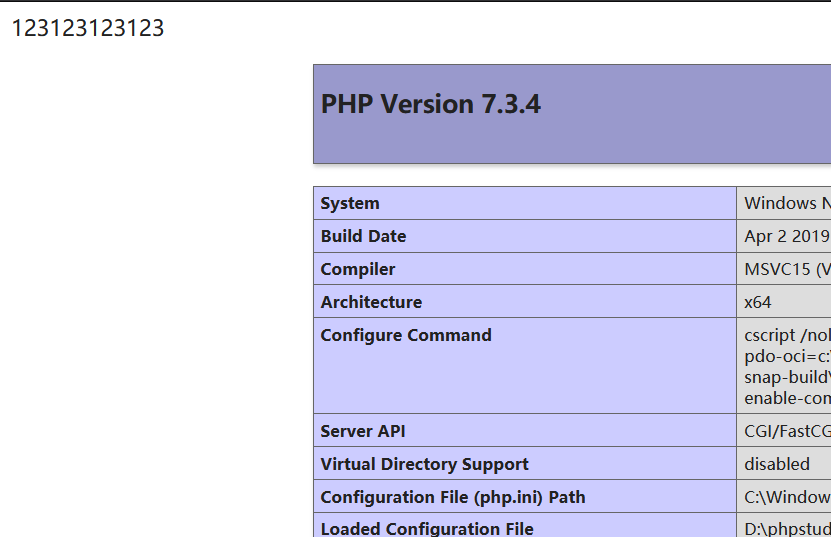Select the Build Date row label

(x=363, y=236)
